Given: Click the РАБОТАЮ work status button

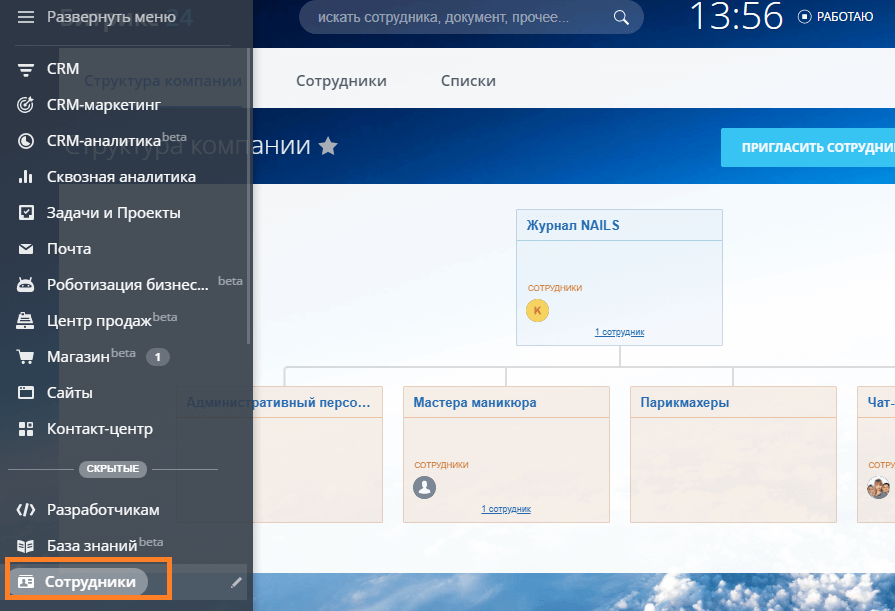Looking at the screenshot, I should pyautogui.click(x=835, y=17).
